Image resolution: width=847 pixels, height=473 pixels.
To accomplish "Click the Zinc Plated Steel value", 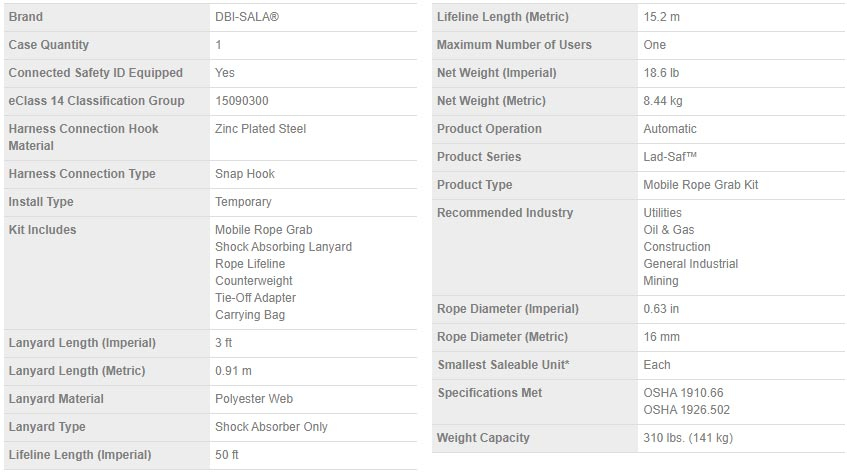I will (x=260, y=129).
